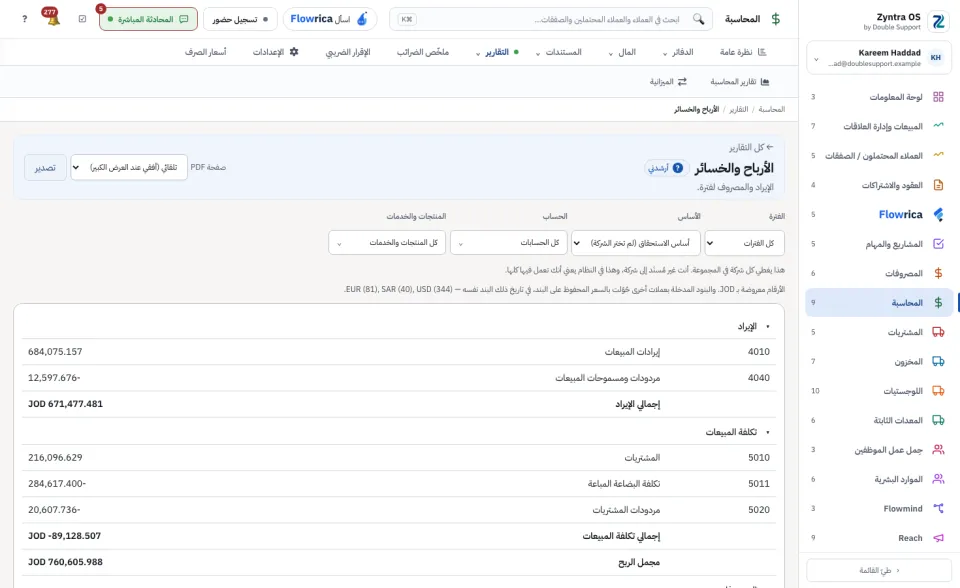Open the التقارير menu
Image resolution: width=960 pixels, height=588 pixels.
(x=497, y=52)
